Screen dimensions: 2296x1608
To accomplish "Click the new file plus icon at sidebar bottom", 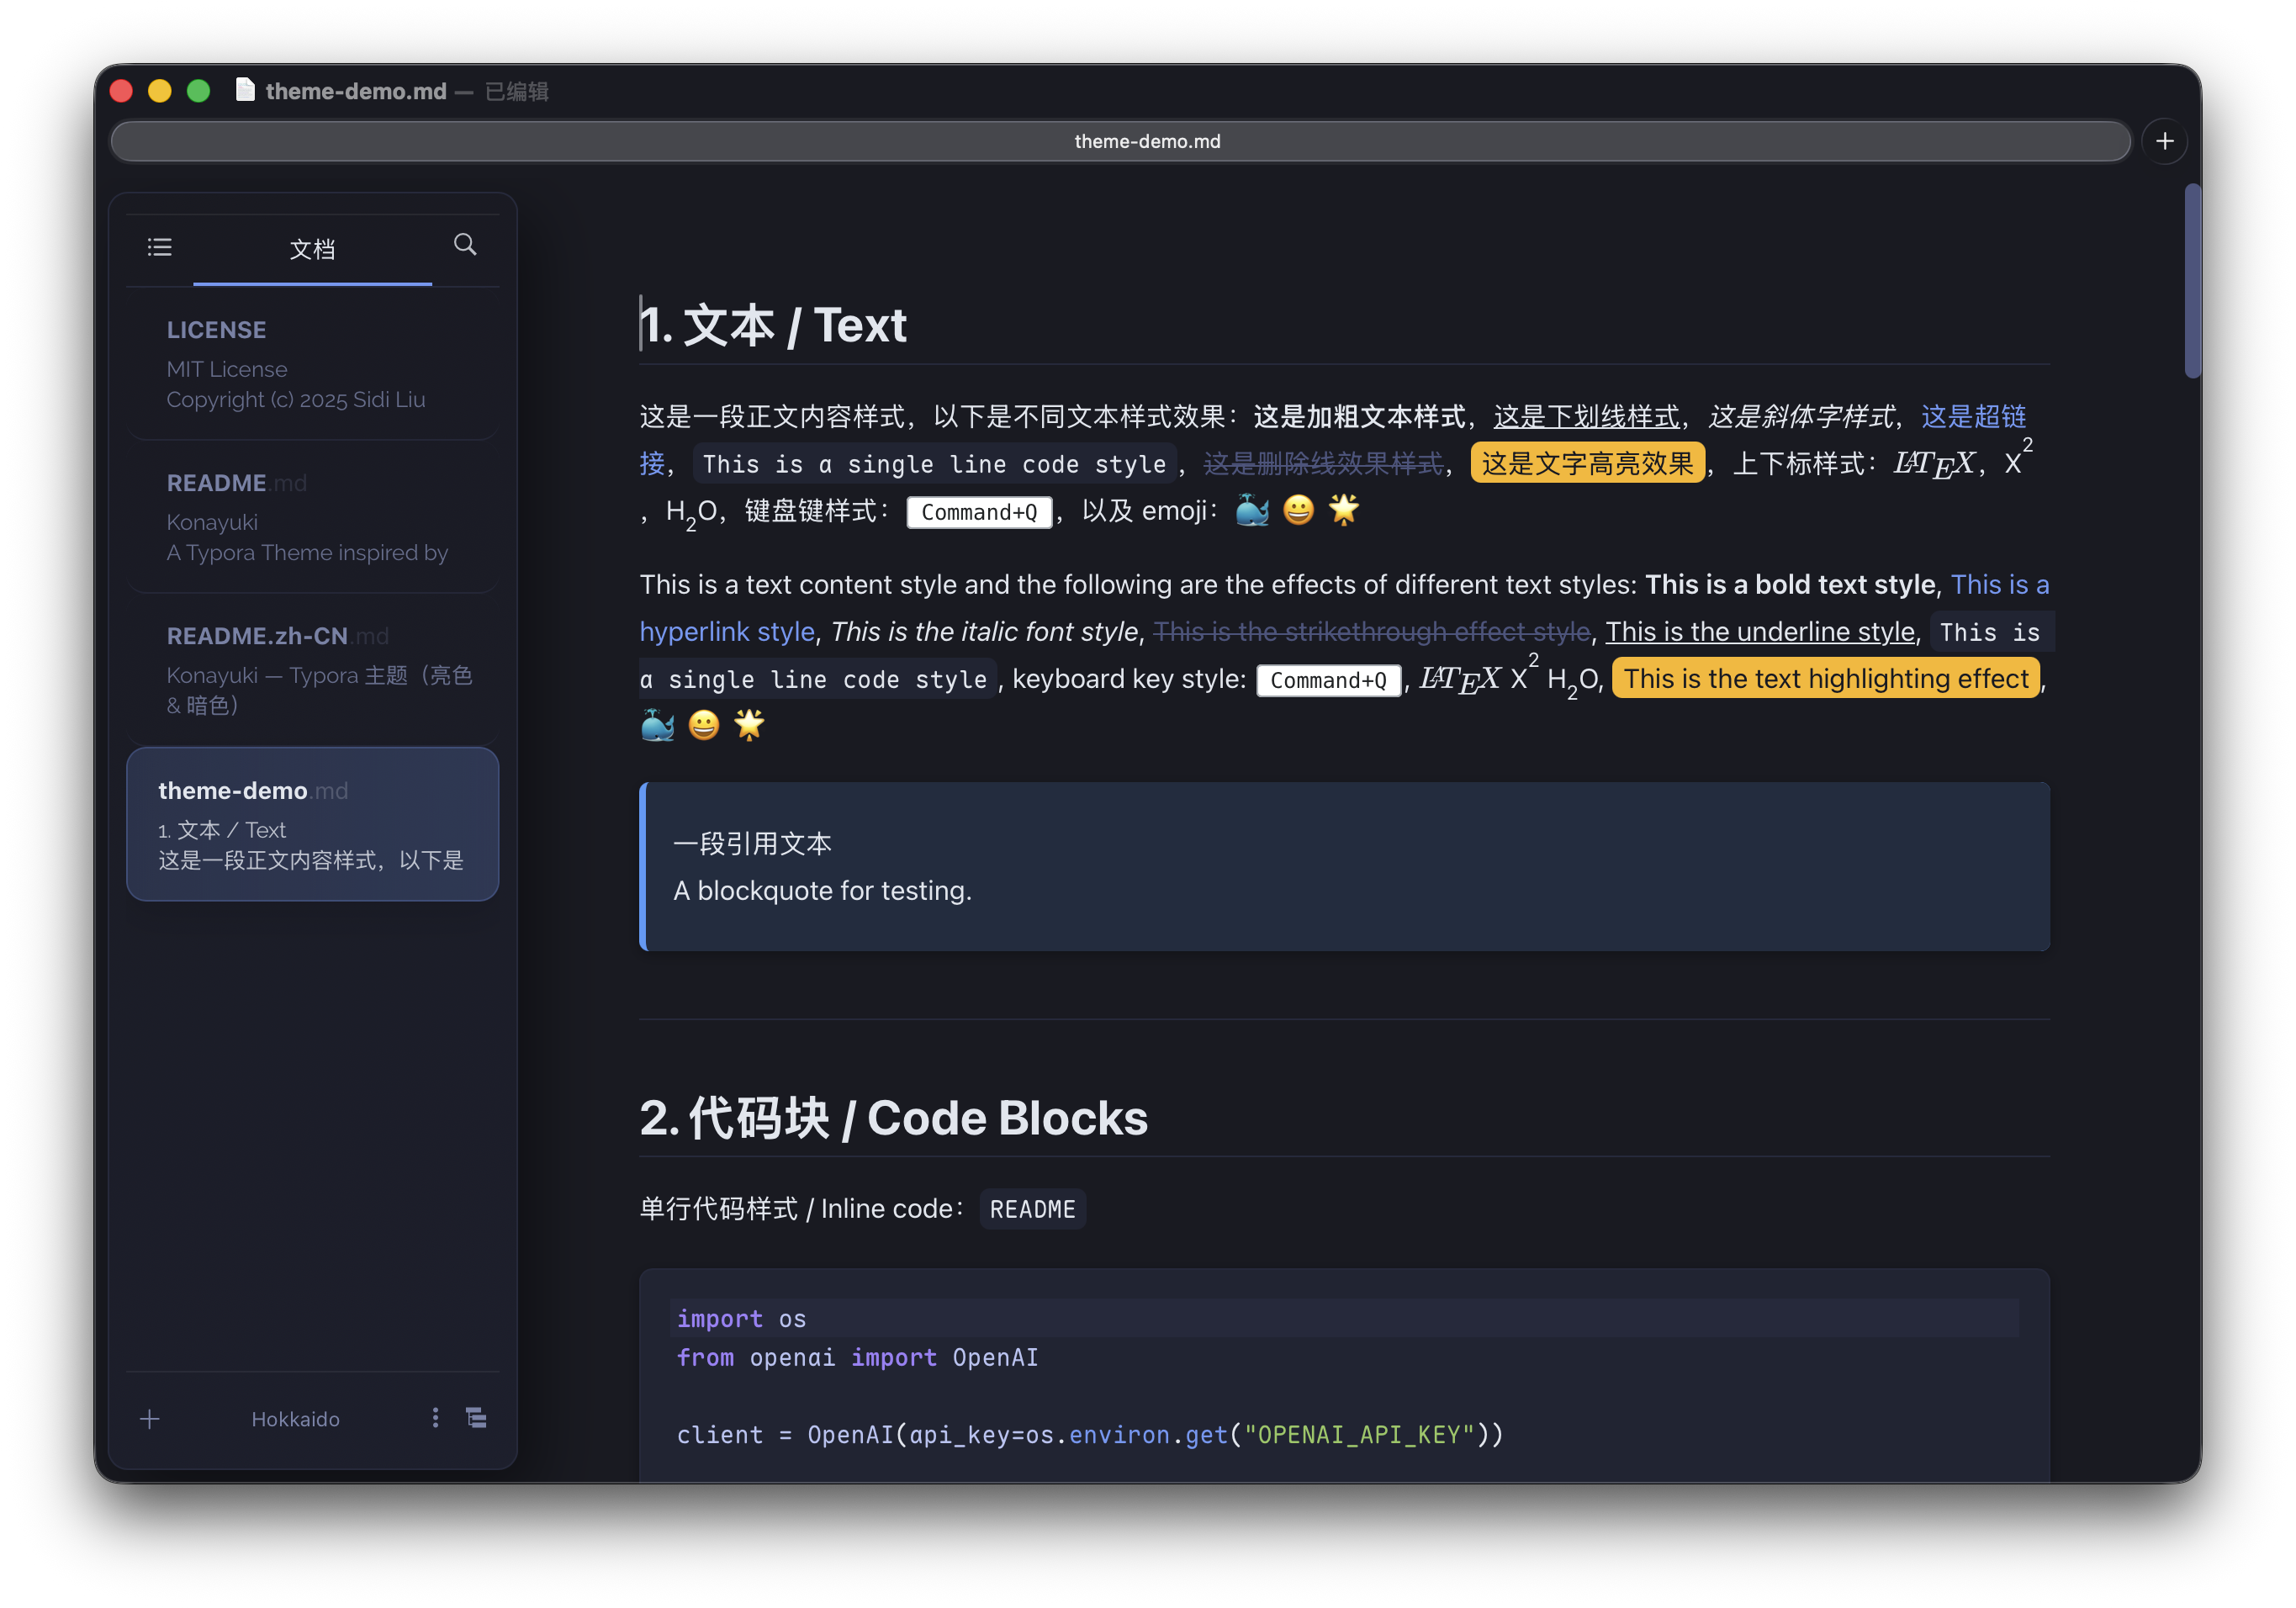I will pos(150,1419).
